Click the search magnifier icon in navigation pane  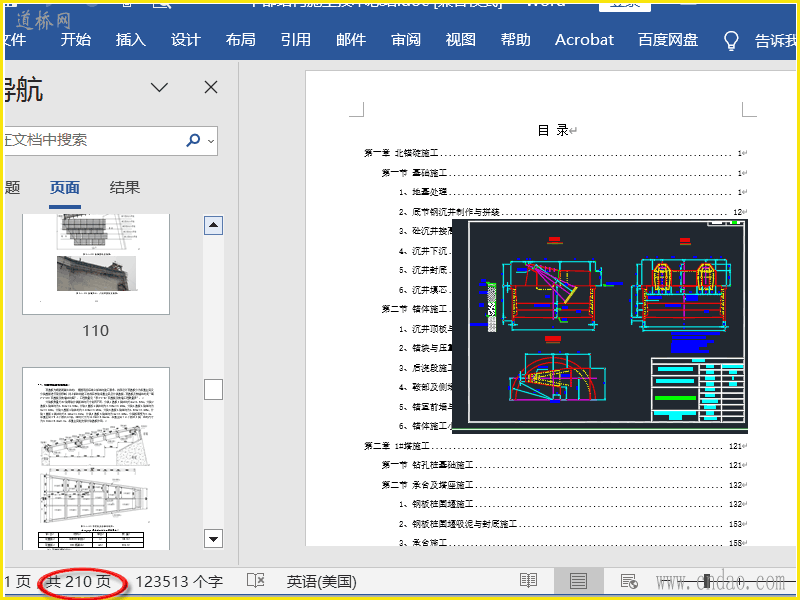point(193,141)
